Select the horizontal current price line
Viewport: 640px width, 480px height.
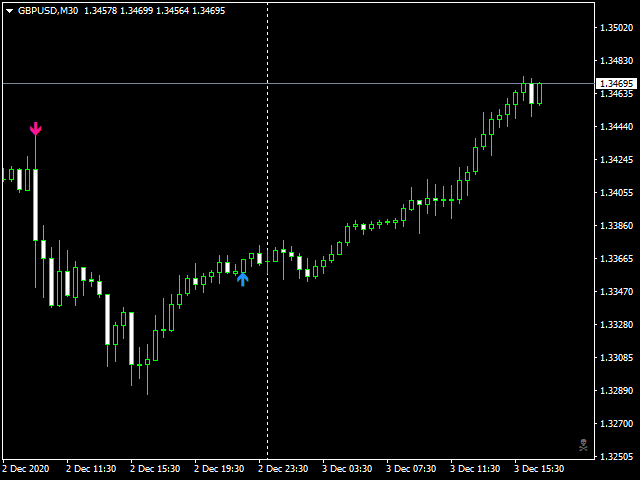click(x=298, y=83)
